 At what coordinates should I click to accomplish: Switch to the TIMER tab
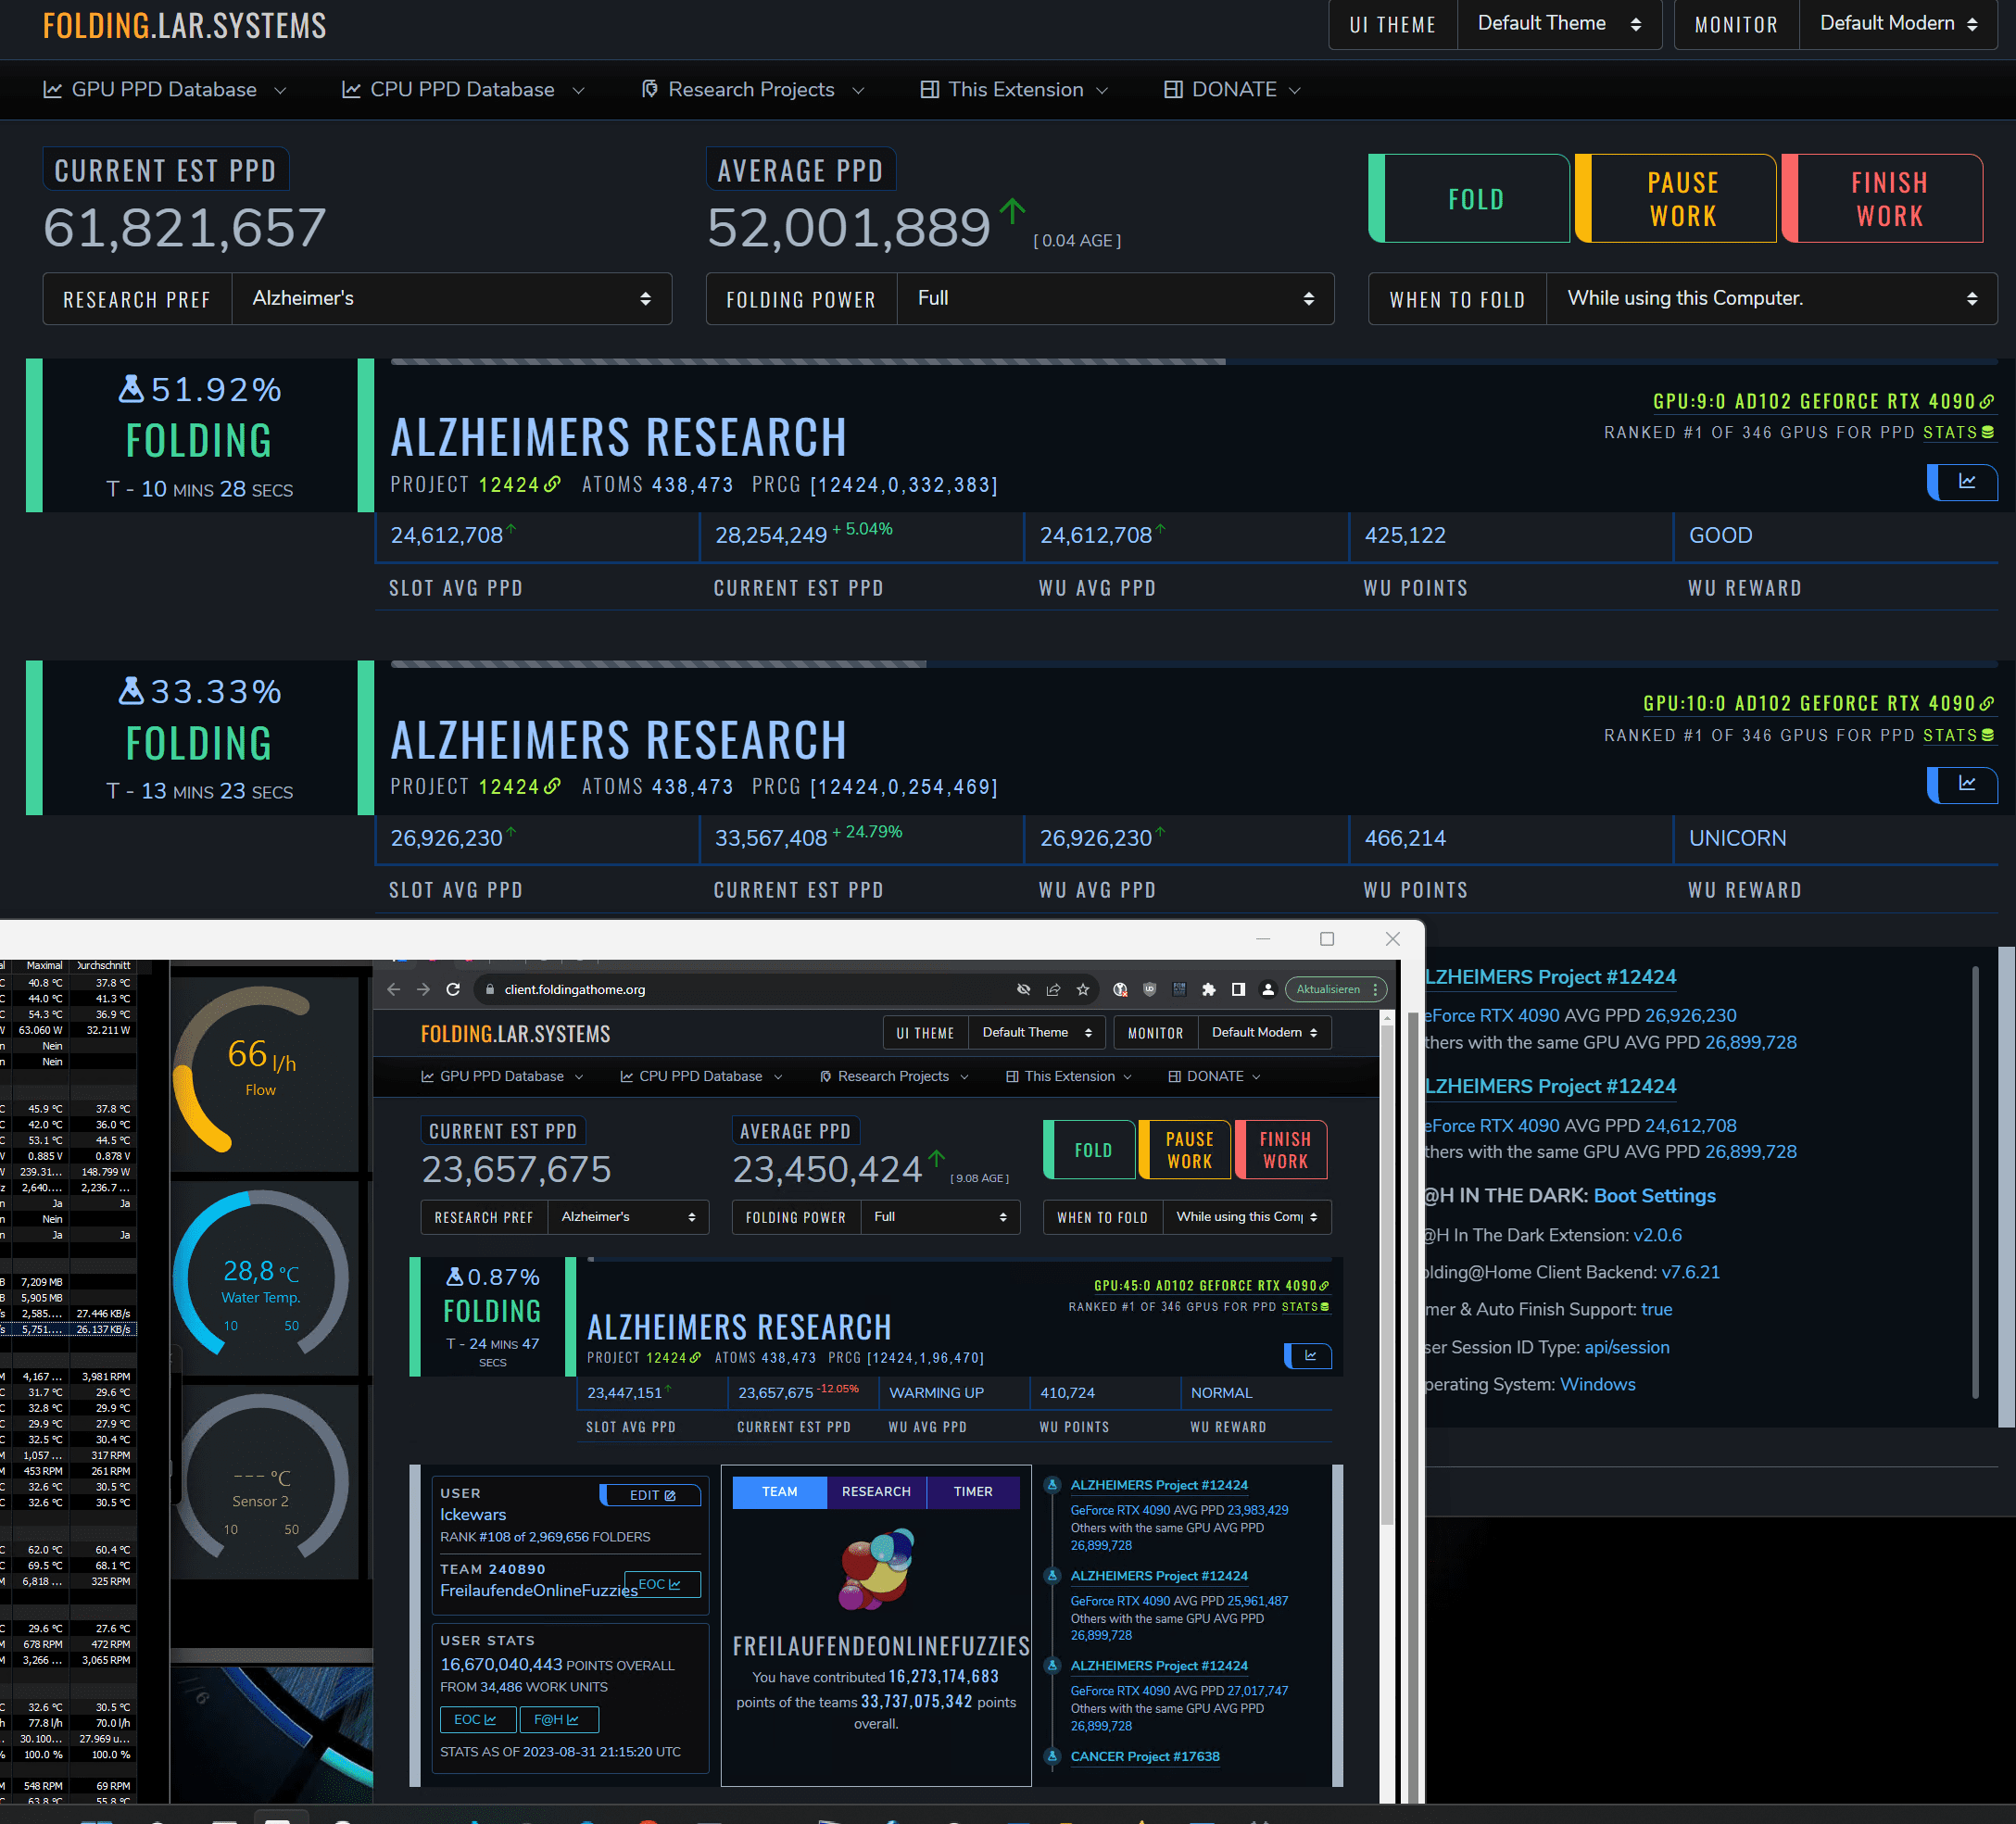tap(973, 1491)
